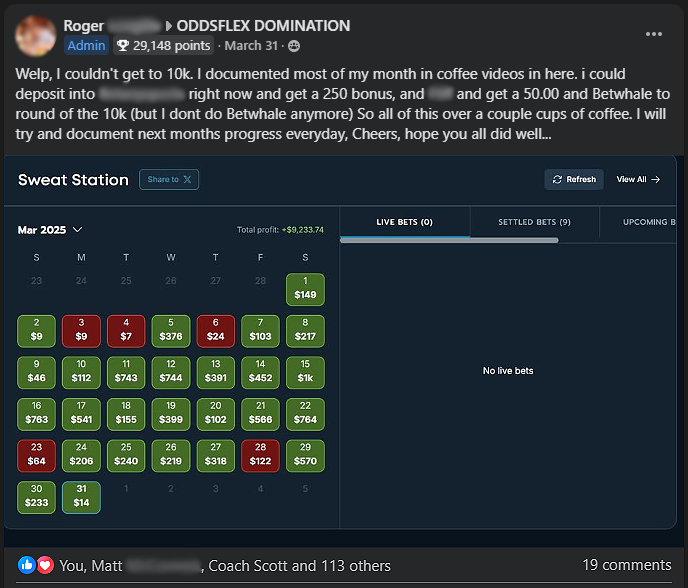This screenshot has height=588, width=688.
Task: Open the three-dot post options menu
Action: (654, 34)
